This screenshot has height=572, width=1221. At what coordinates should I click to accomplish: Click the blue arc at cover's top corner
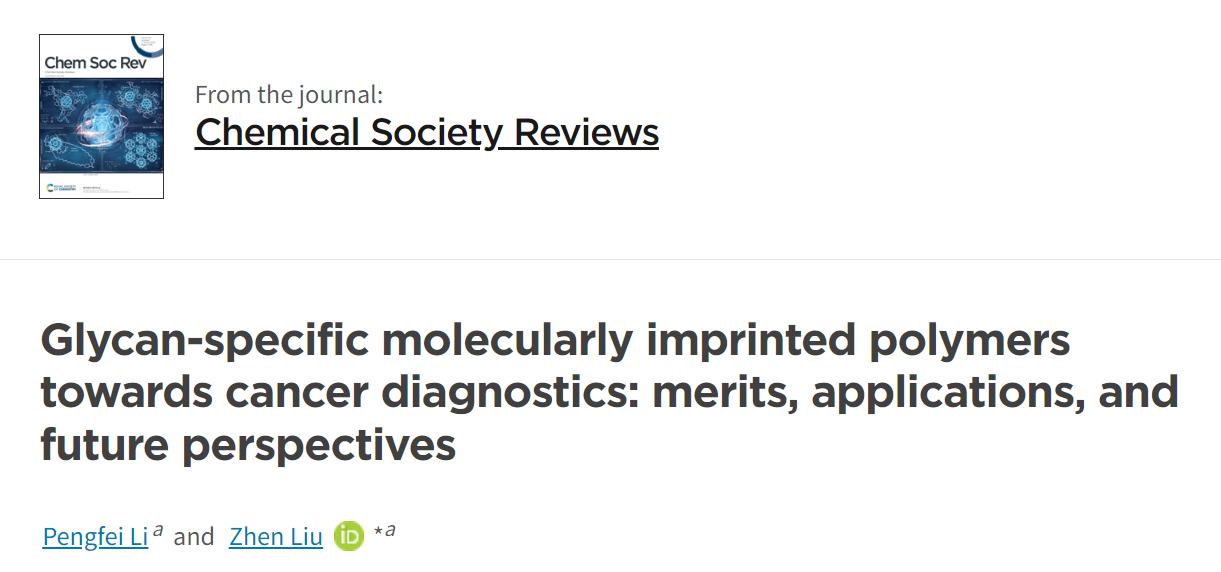(148, 43)
